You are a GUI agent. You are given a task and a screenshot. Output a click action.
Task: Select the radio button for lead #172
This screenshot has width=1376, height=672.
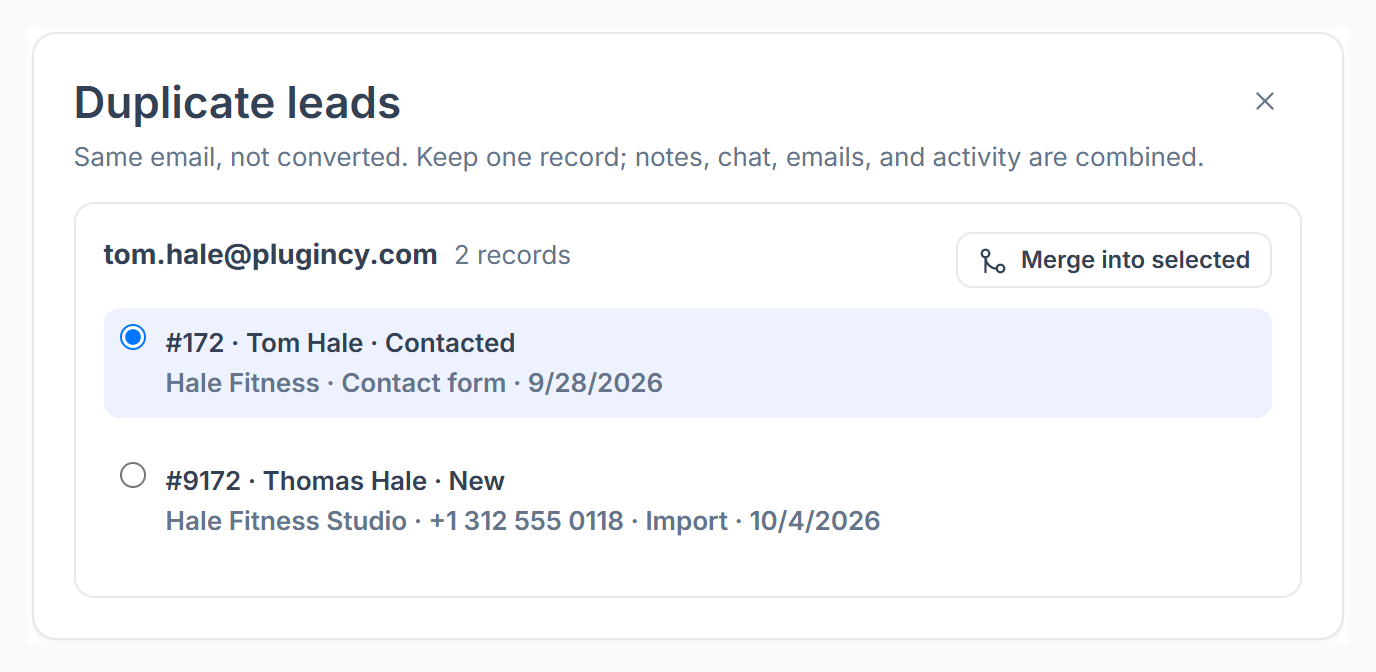(x=133, y=337)
